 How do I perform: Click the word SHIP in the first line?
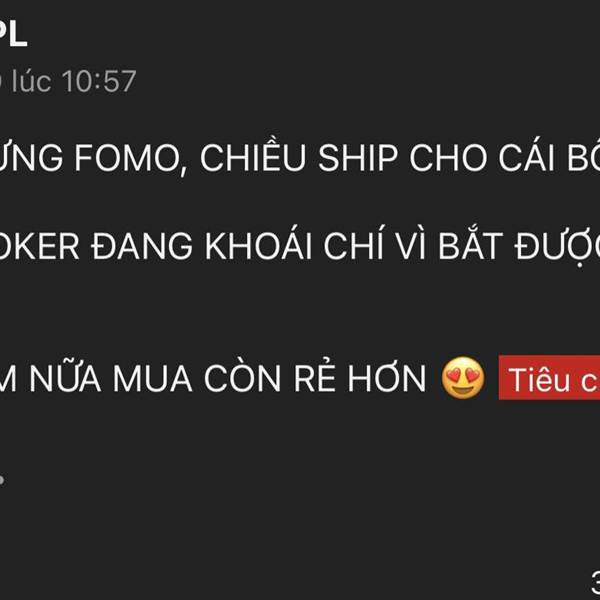(358, 158)
